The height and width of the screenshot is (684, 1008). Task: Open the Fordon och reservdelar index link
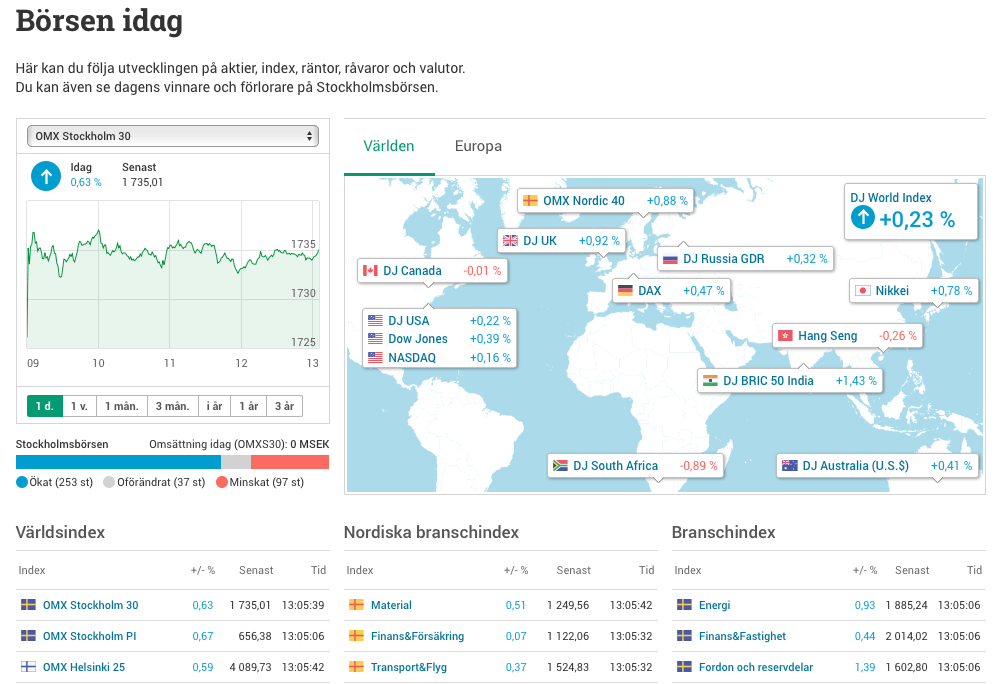click(x=755, y=667)
